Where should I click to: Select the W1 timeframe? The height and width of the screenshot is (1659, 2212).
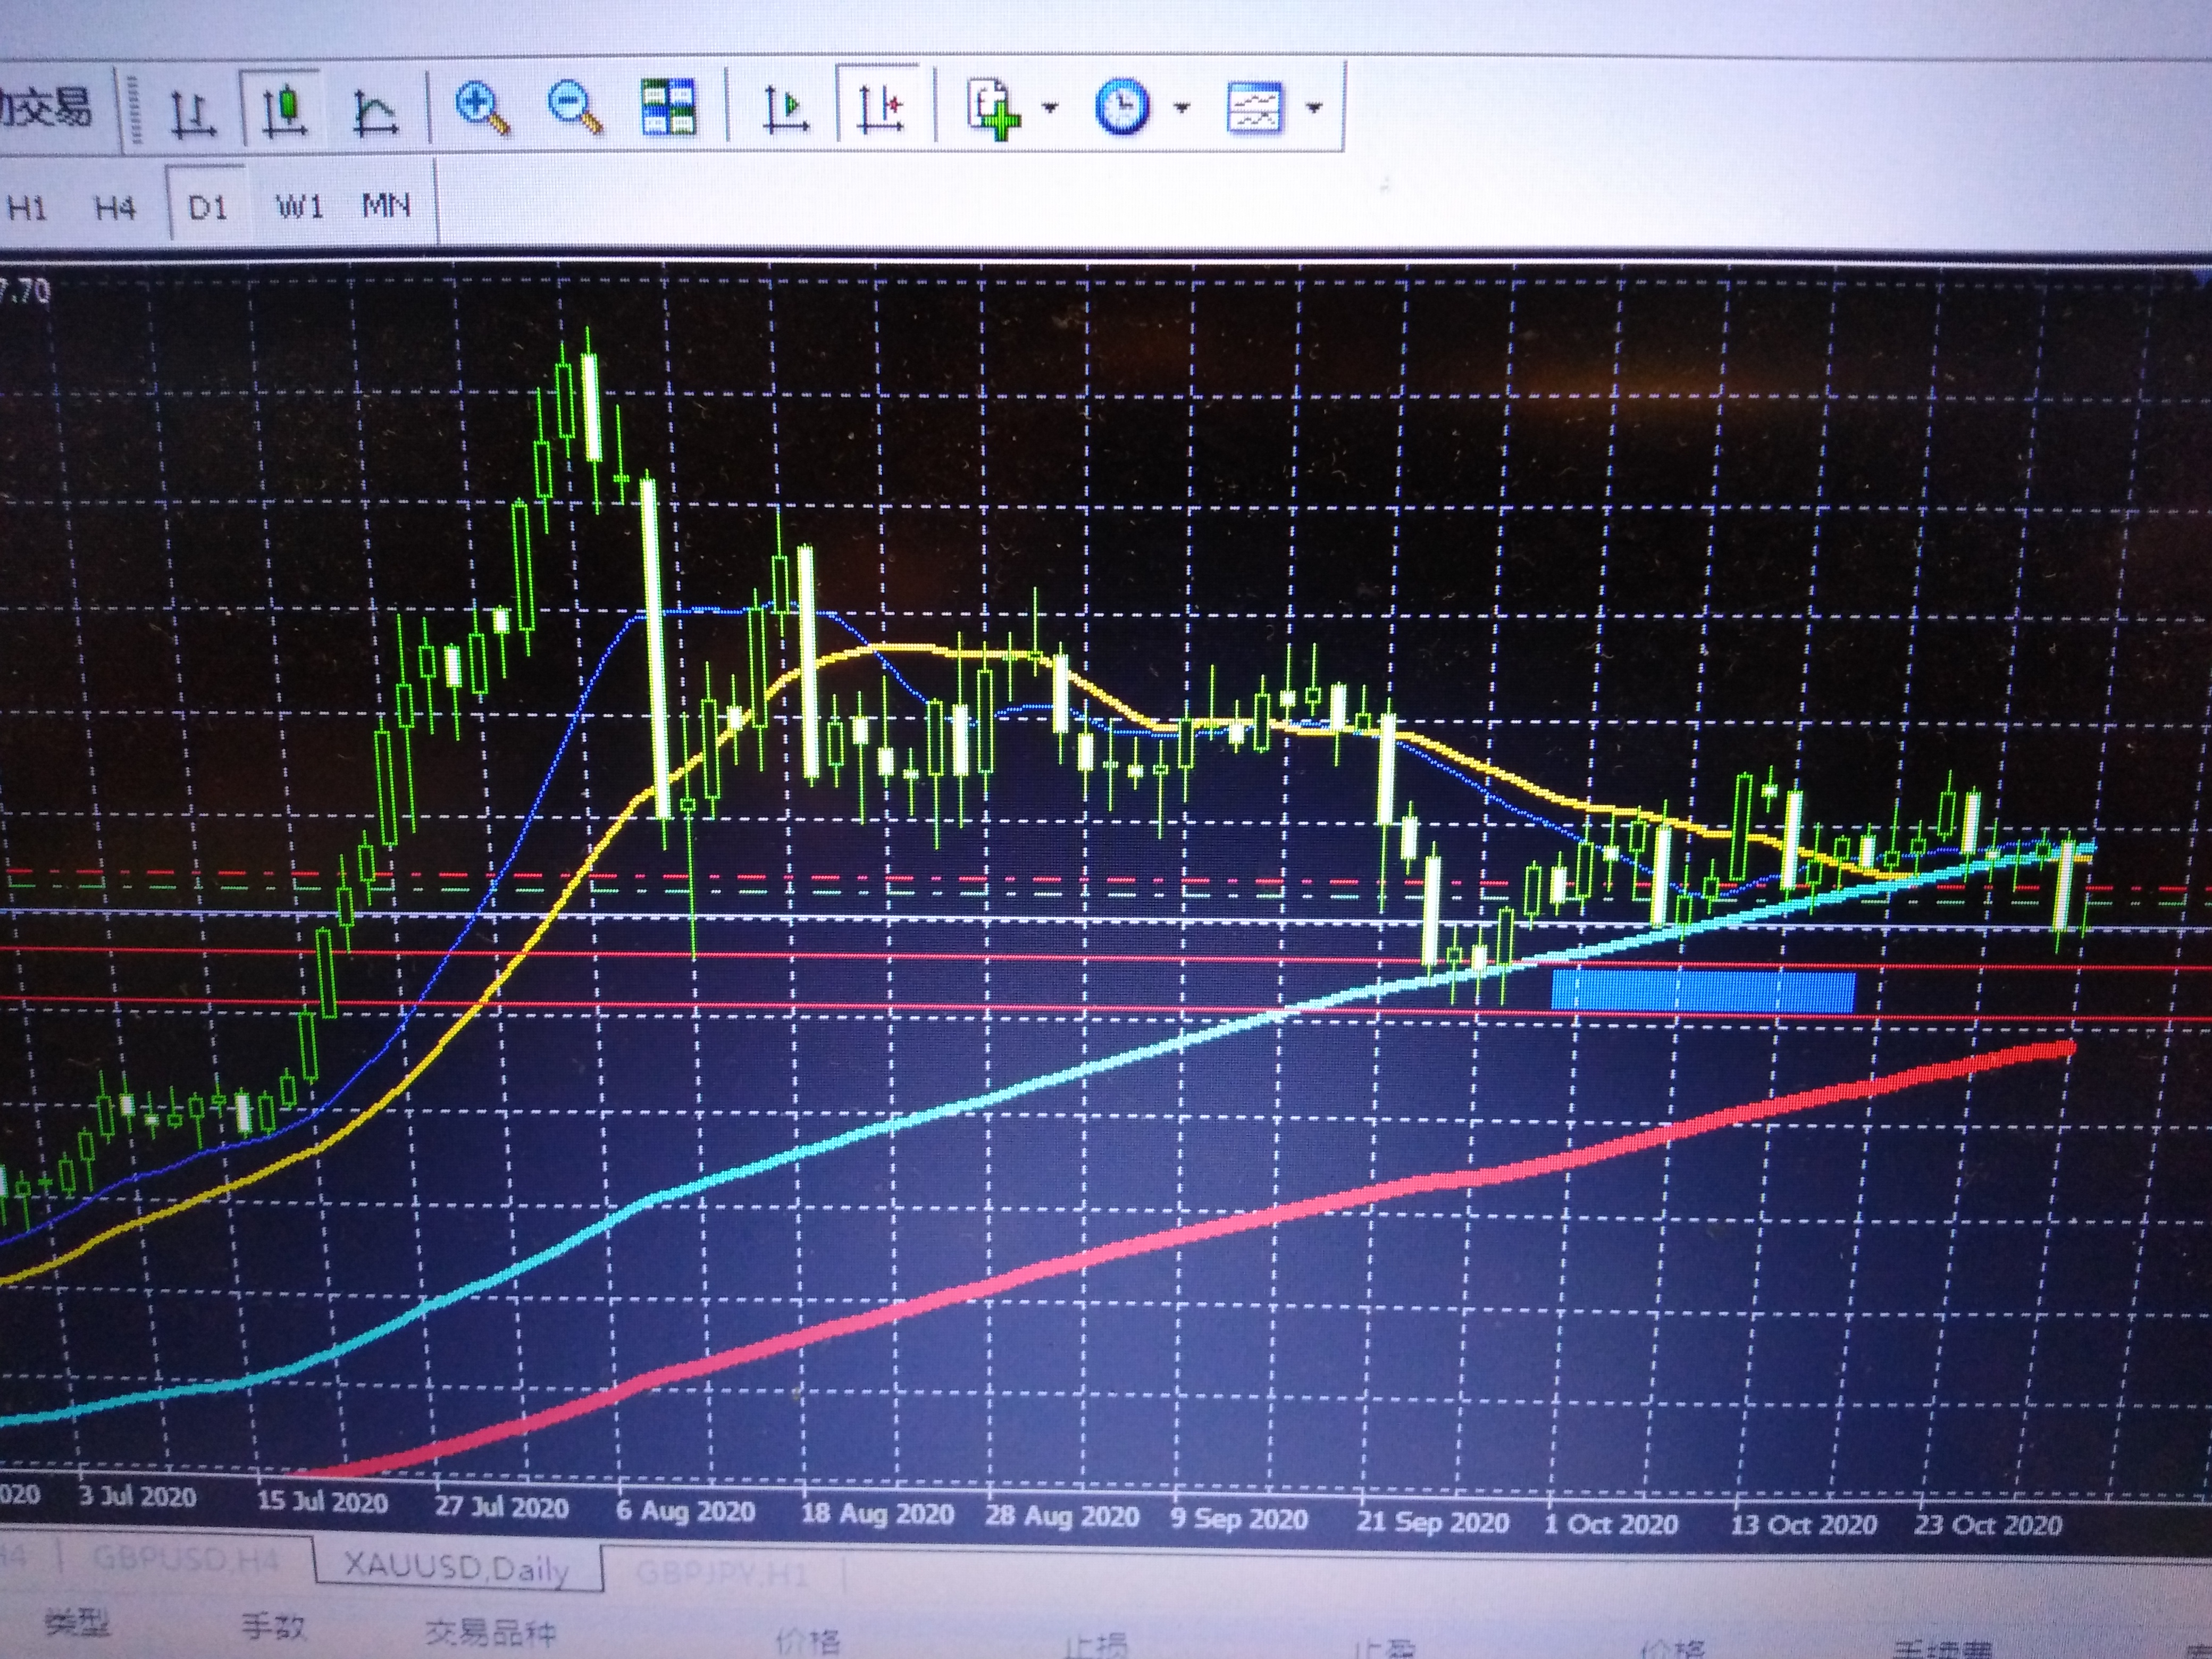click(299, 207)
